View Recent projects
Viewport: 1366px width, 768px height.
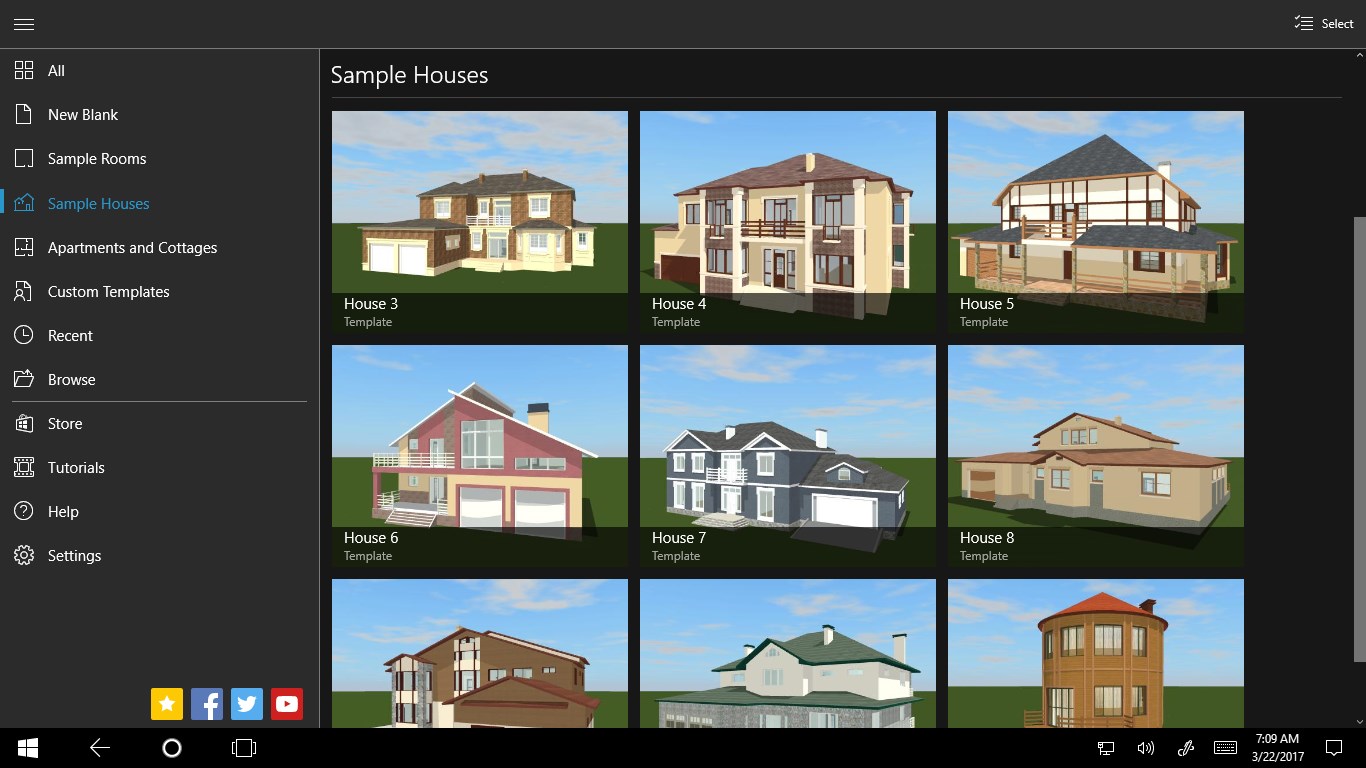[70, 335]
